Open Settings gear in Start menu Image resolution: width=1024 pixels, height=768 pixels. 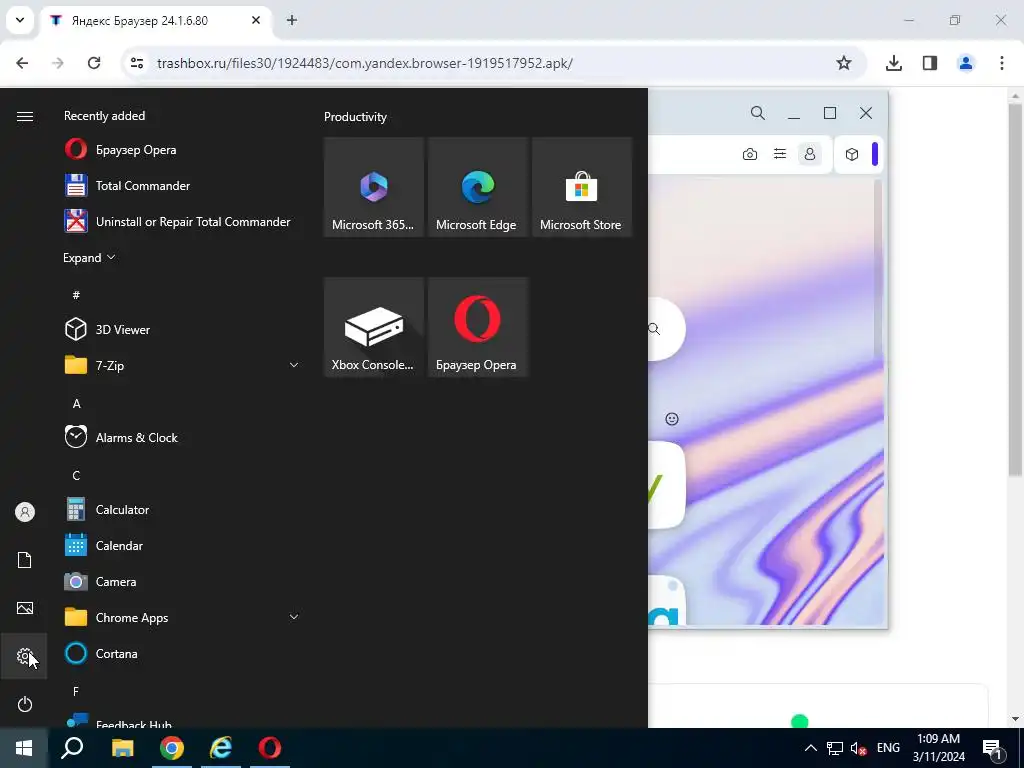point(24,656)
